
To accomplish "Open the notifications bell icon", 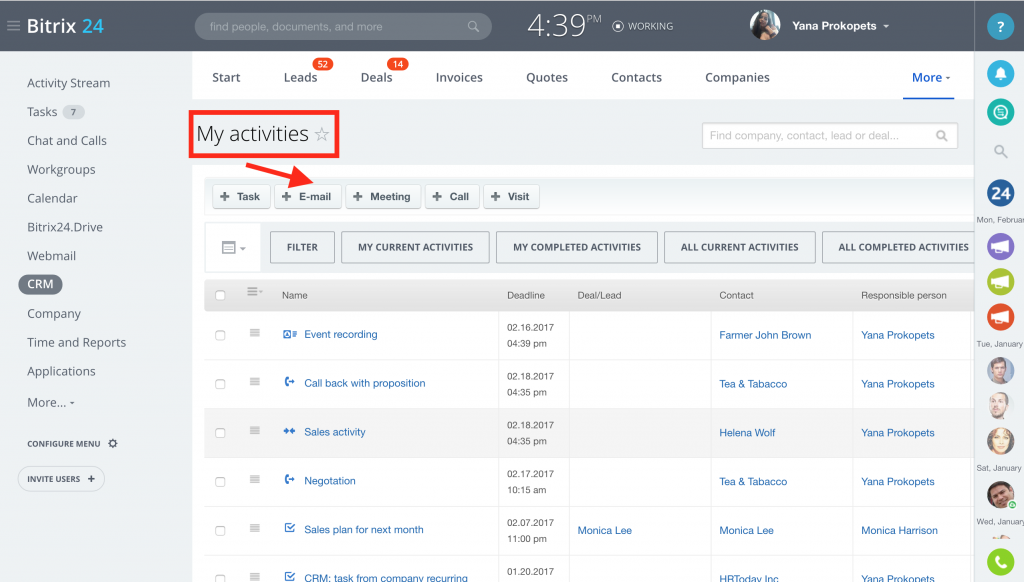I will (1000, 74).
